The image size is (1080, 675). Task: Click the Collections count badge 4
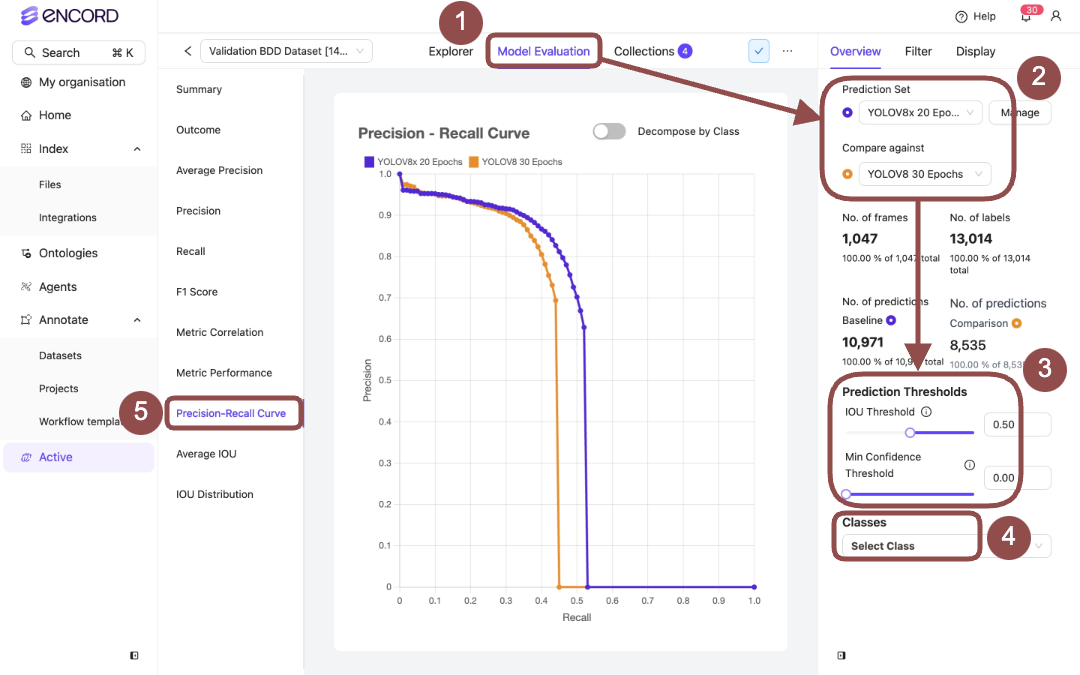[685, 51]
